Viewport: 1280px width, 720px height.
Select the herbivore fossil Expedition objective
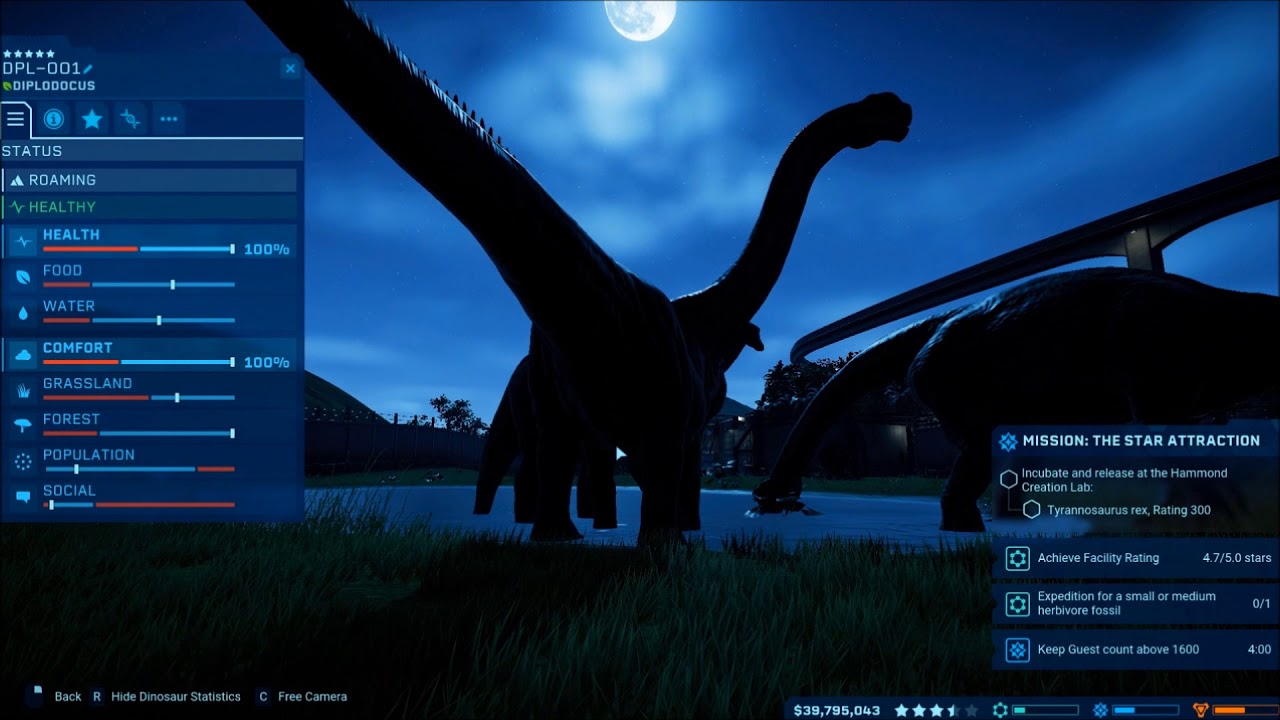click(x=1136, y=603)
